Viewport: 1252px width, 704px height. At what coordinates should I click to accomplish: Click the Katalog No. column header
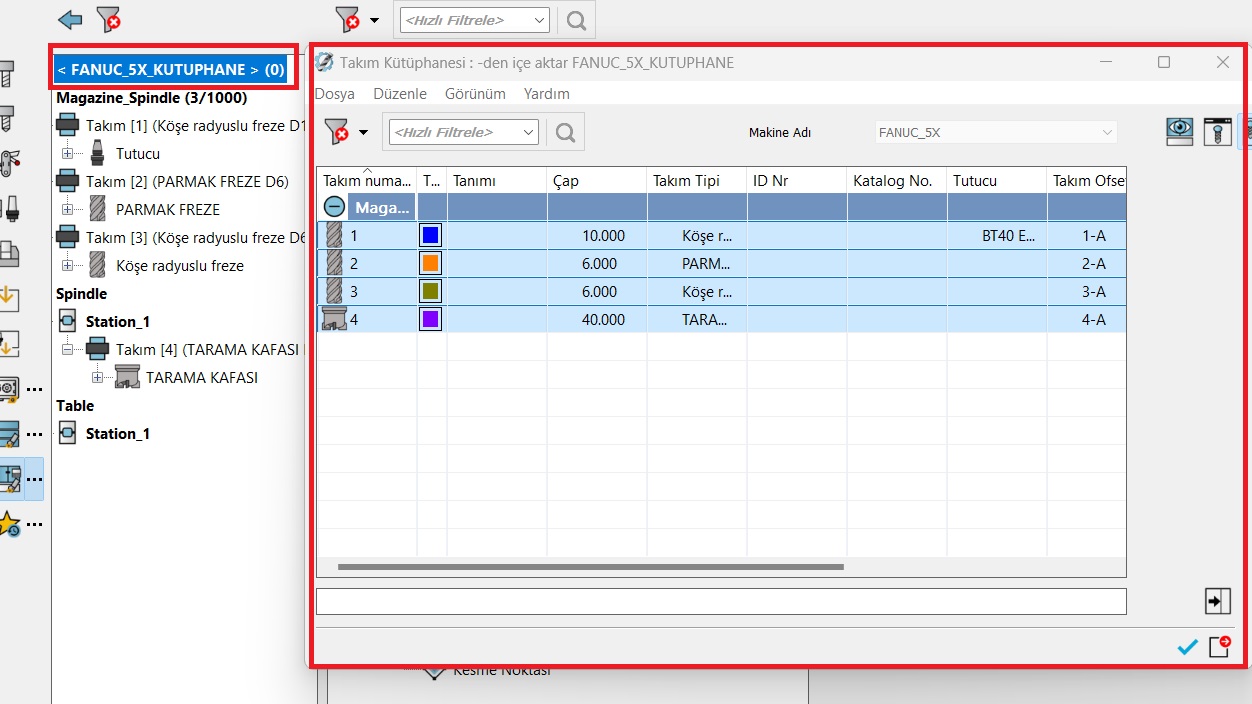897,180
